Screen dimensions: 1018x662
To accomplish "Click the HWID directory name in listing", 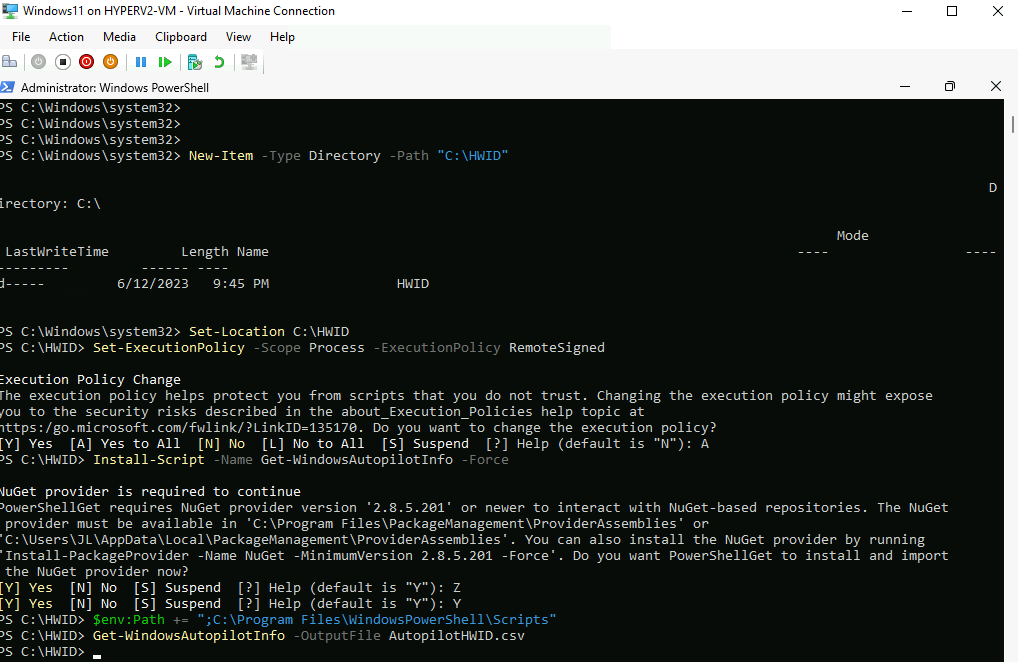I will click(x=413, y=284).
